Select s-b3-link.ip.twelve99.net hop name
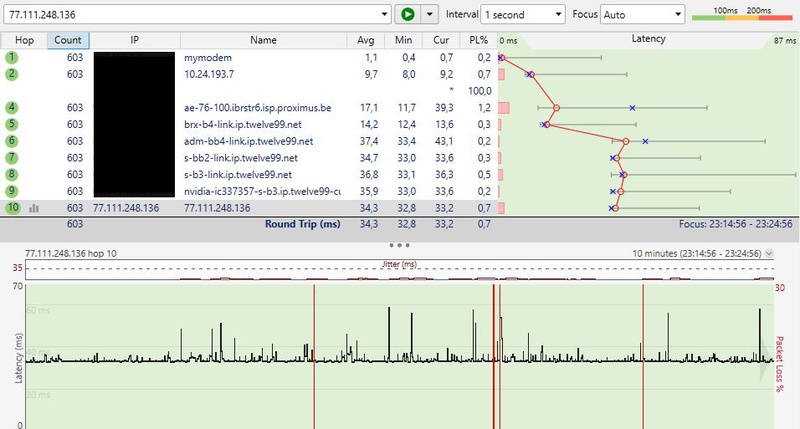800x429 pixels. click(x=238, y=174)
